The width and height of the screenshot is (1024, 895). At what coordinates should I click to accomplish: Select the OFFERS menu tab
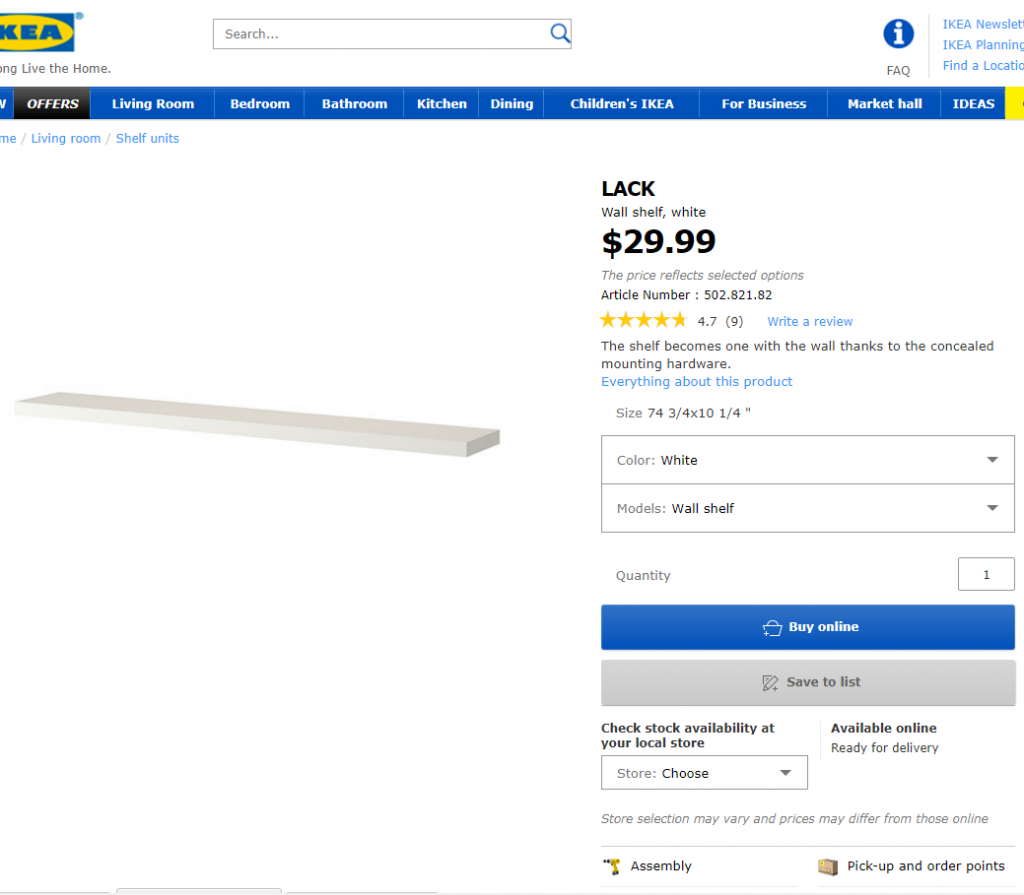[53, 104]
